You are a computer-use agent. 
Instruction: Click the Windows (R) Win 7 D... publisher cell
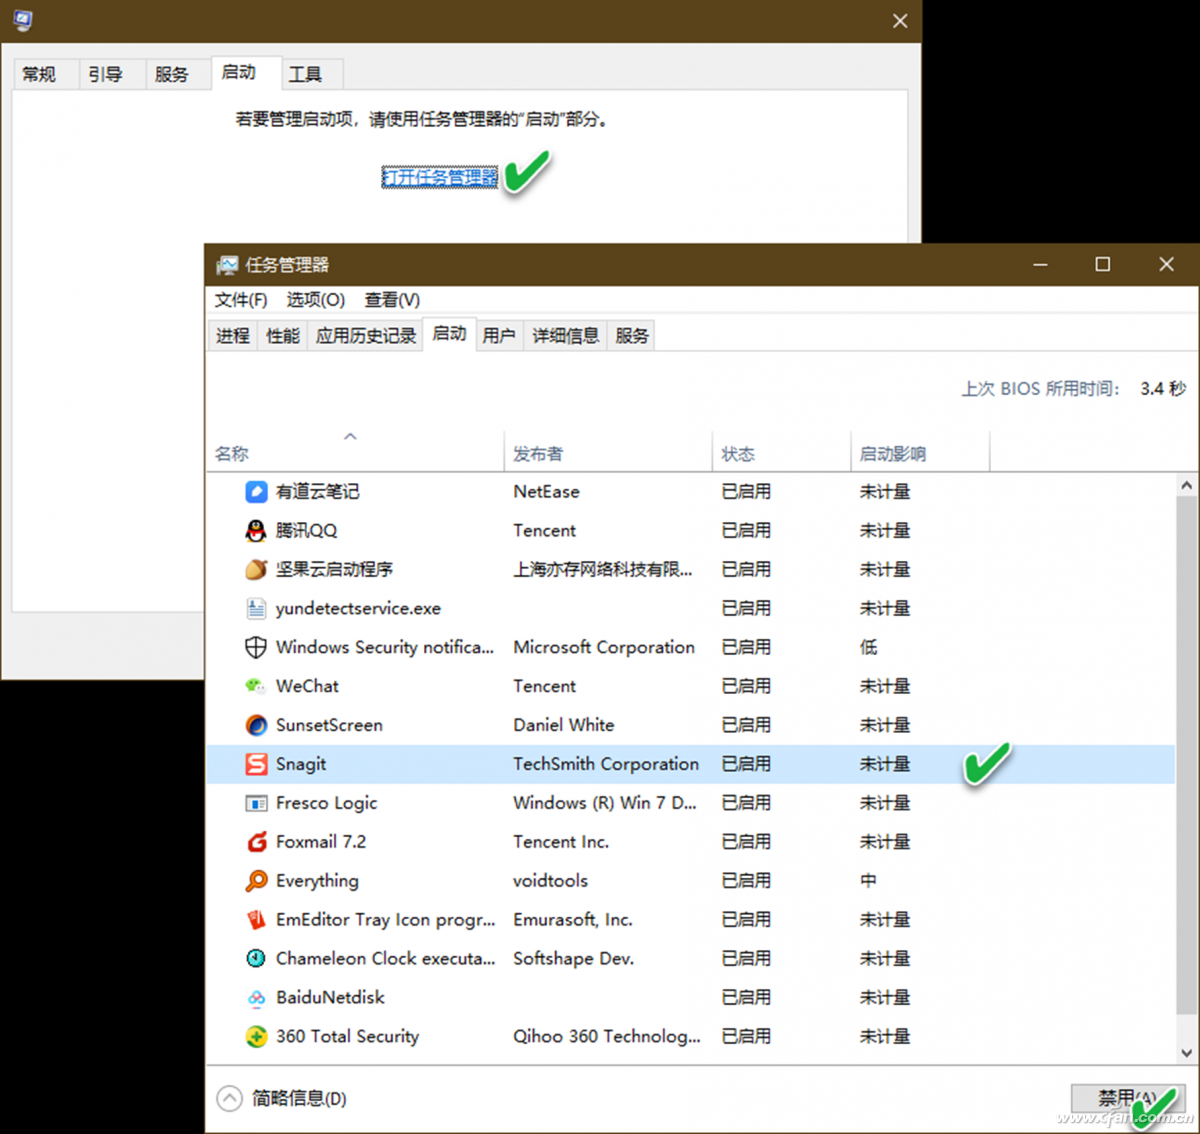tap(605, 803)
